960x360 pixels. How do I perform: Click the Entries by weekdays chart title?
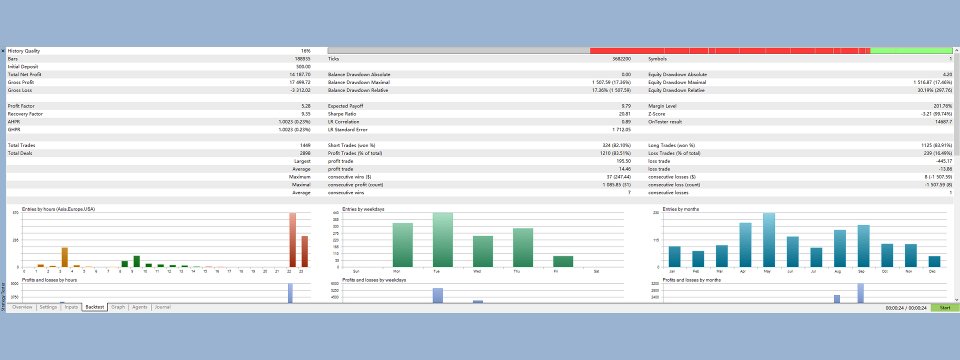point(364,209)
